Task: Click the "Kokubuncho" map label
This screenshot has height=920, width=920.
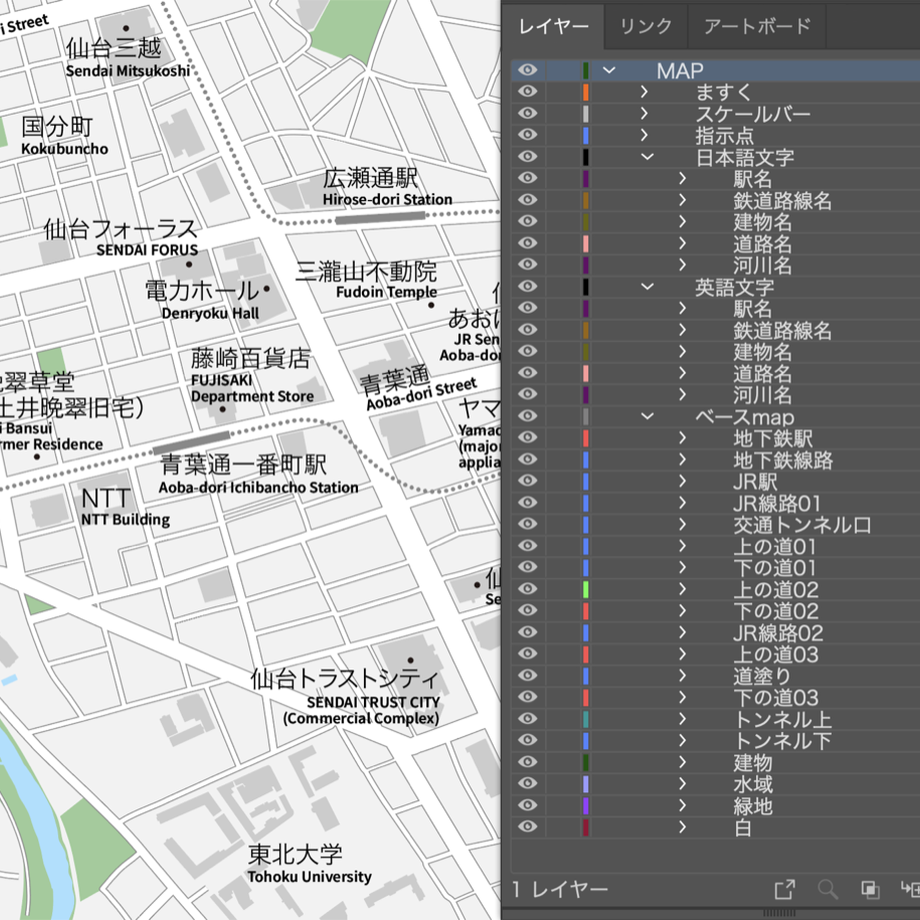Action: 65,148
